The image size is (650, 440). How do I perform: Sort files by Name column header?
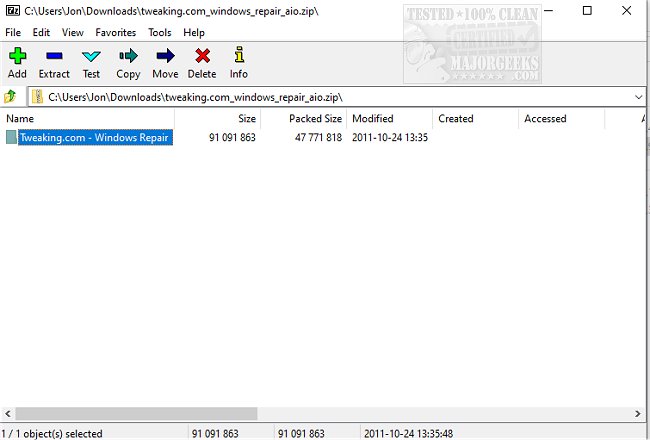87,119
